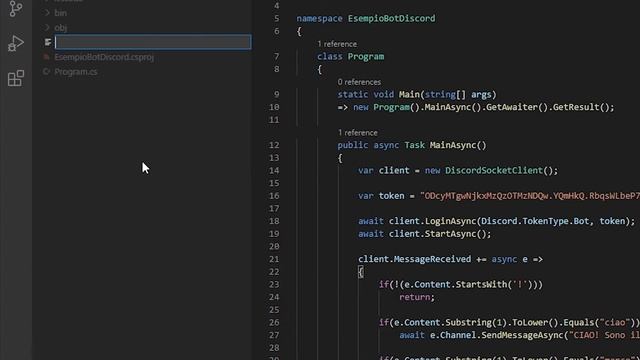Click the token string on line 16
The image size is (640, 360).
(530, 196)
